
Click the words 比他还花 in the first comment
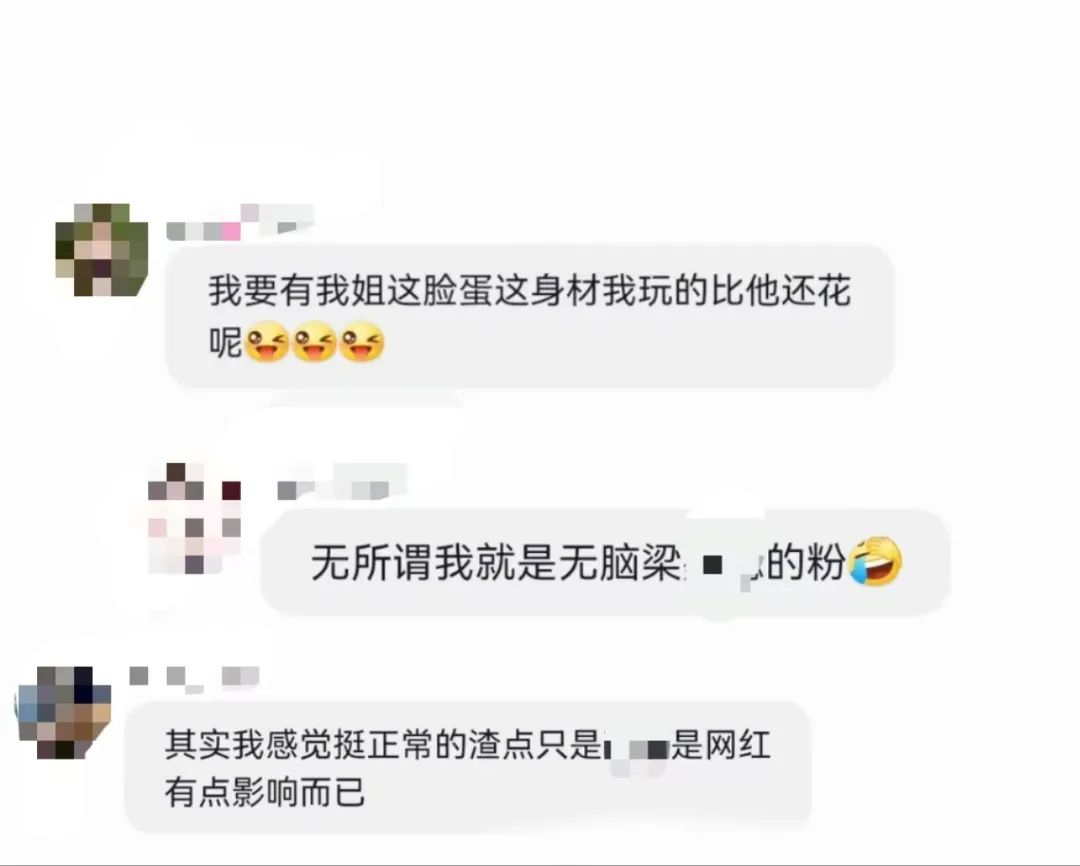click(780, 290)
